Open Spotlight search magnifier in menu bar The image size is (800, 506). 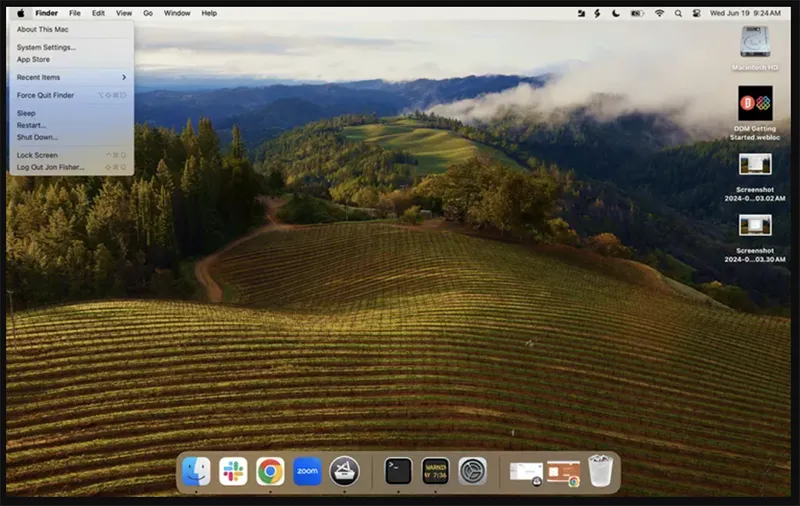coord(678,13)
